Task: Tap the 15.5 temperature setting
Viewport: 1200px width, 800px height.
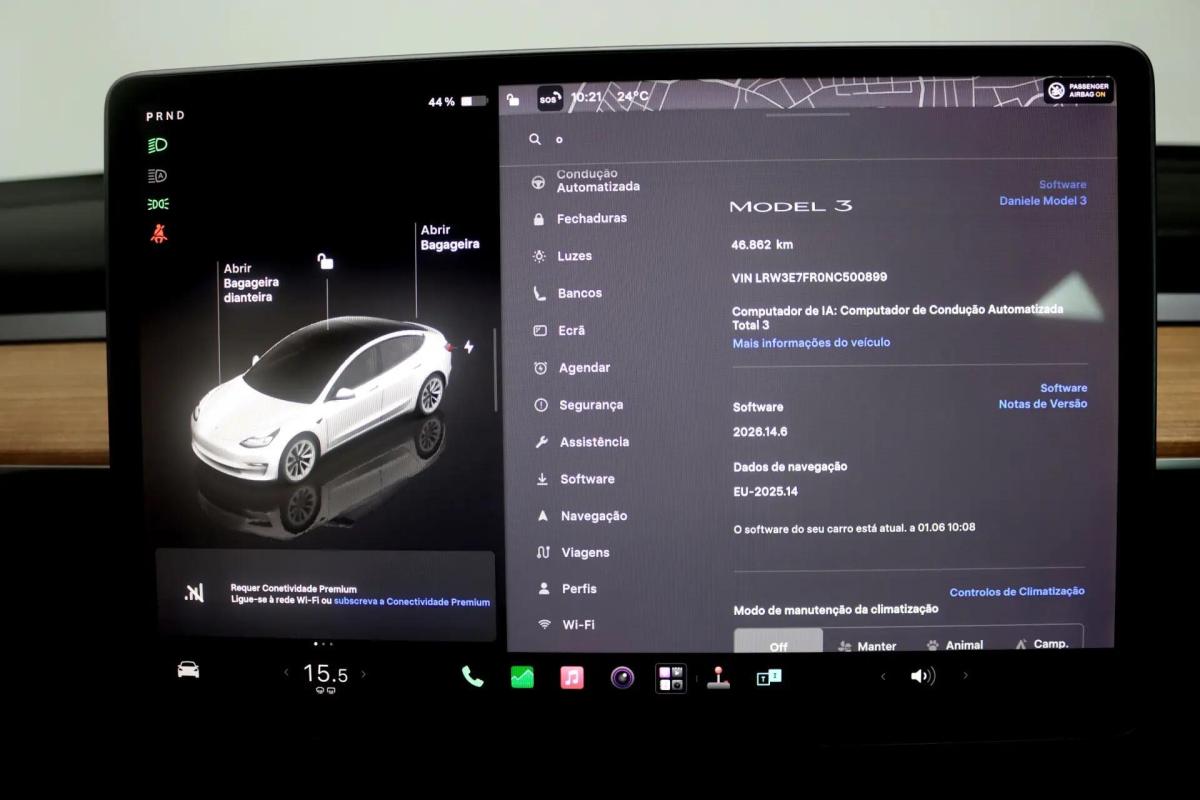Action: click(x=326, y=673)
